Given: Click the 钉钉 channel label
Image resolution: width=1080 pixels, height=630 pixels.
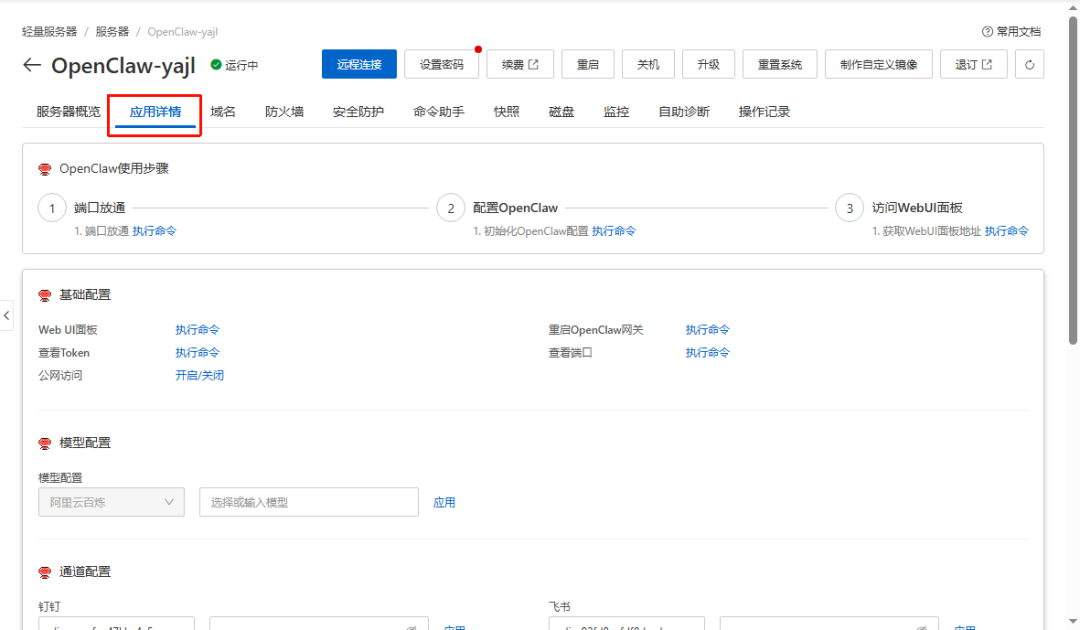Looking at the screenshot, I should click(50, 607).
